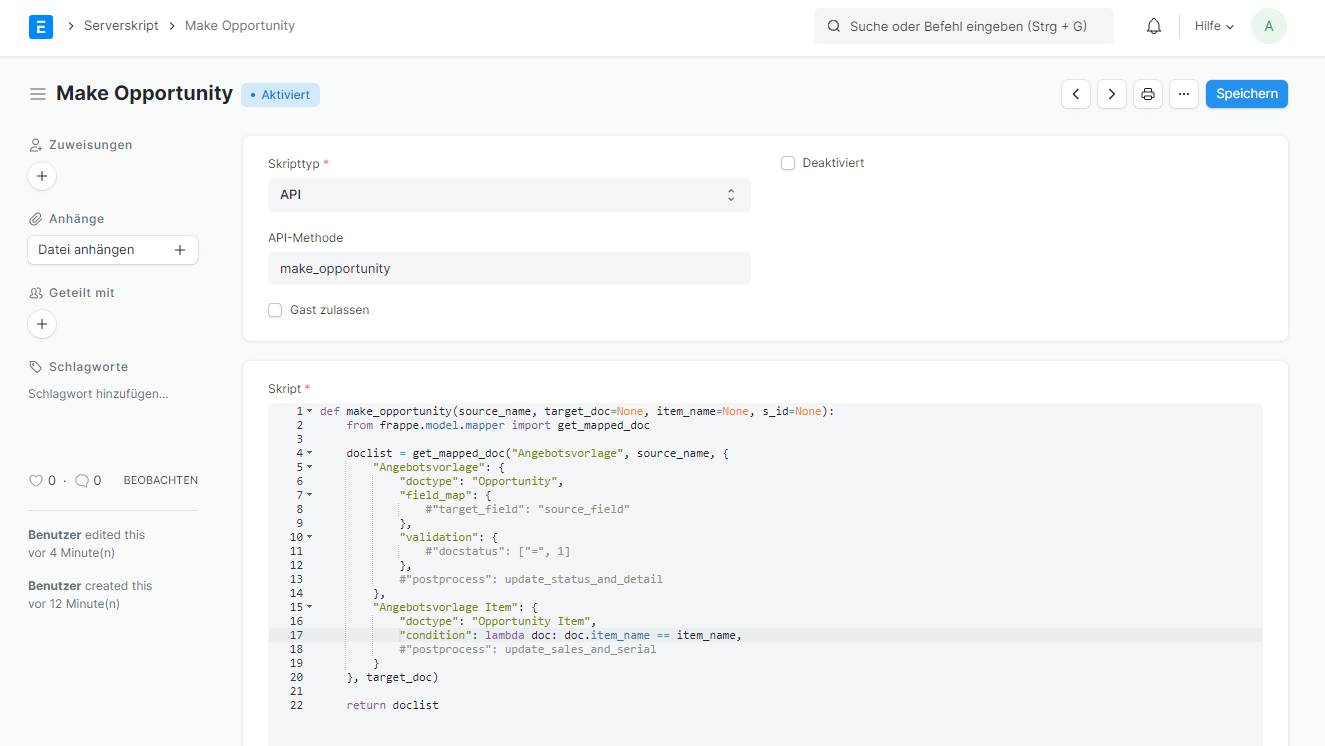Click 'from frappe.model.mapper import' line
The height and width of the screenshot is (746, 1325).
click(498, 425)
